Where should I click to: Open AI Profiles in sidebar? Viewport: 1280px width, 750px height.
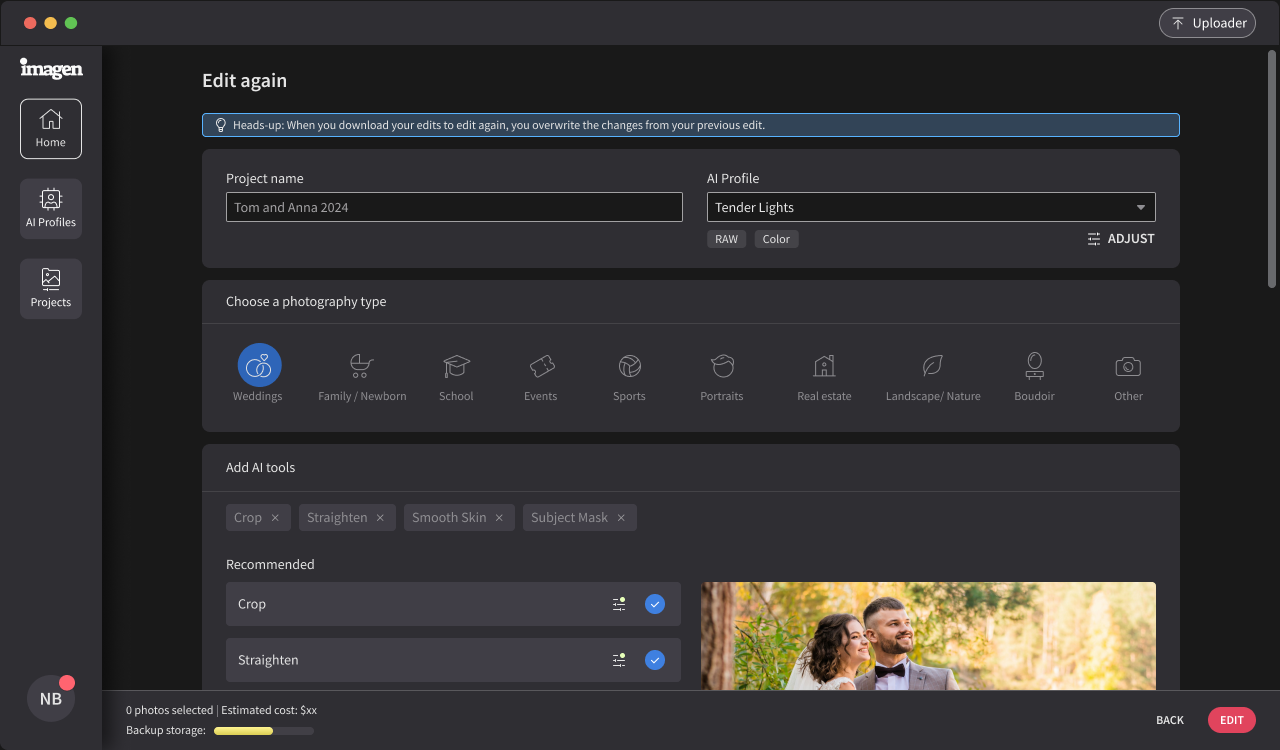[51, 209]
